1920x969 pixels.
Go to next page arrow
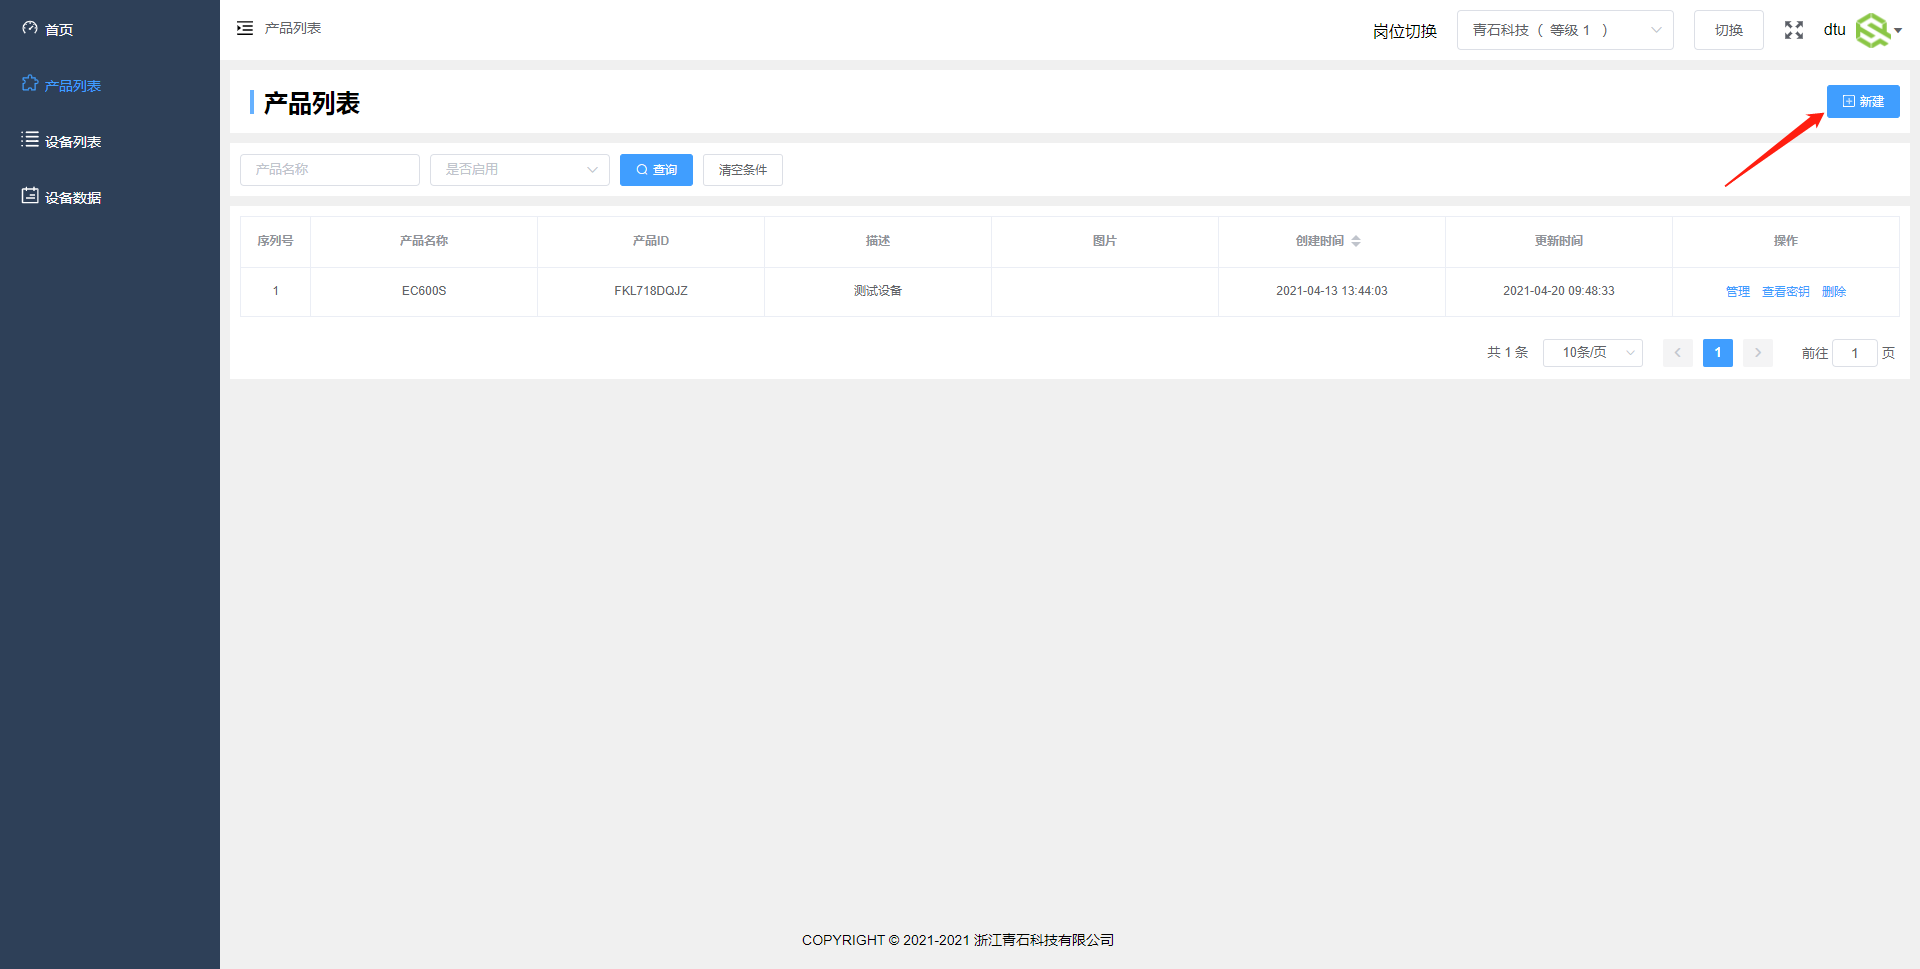coord(1757,353)
